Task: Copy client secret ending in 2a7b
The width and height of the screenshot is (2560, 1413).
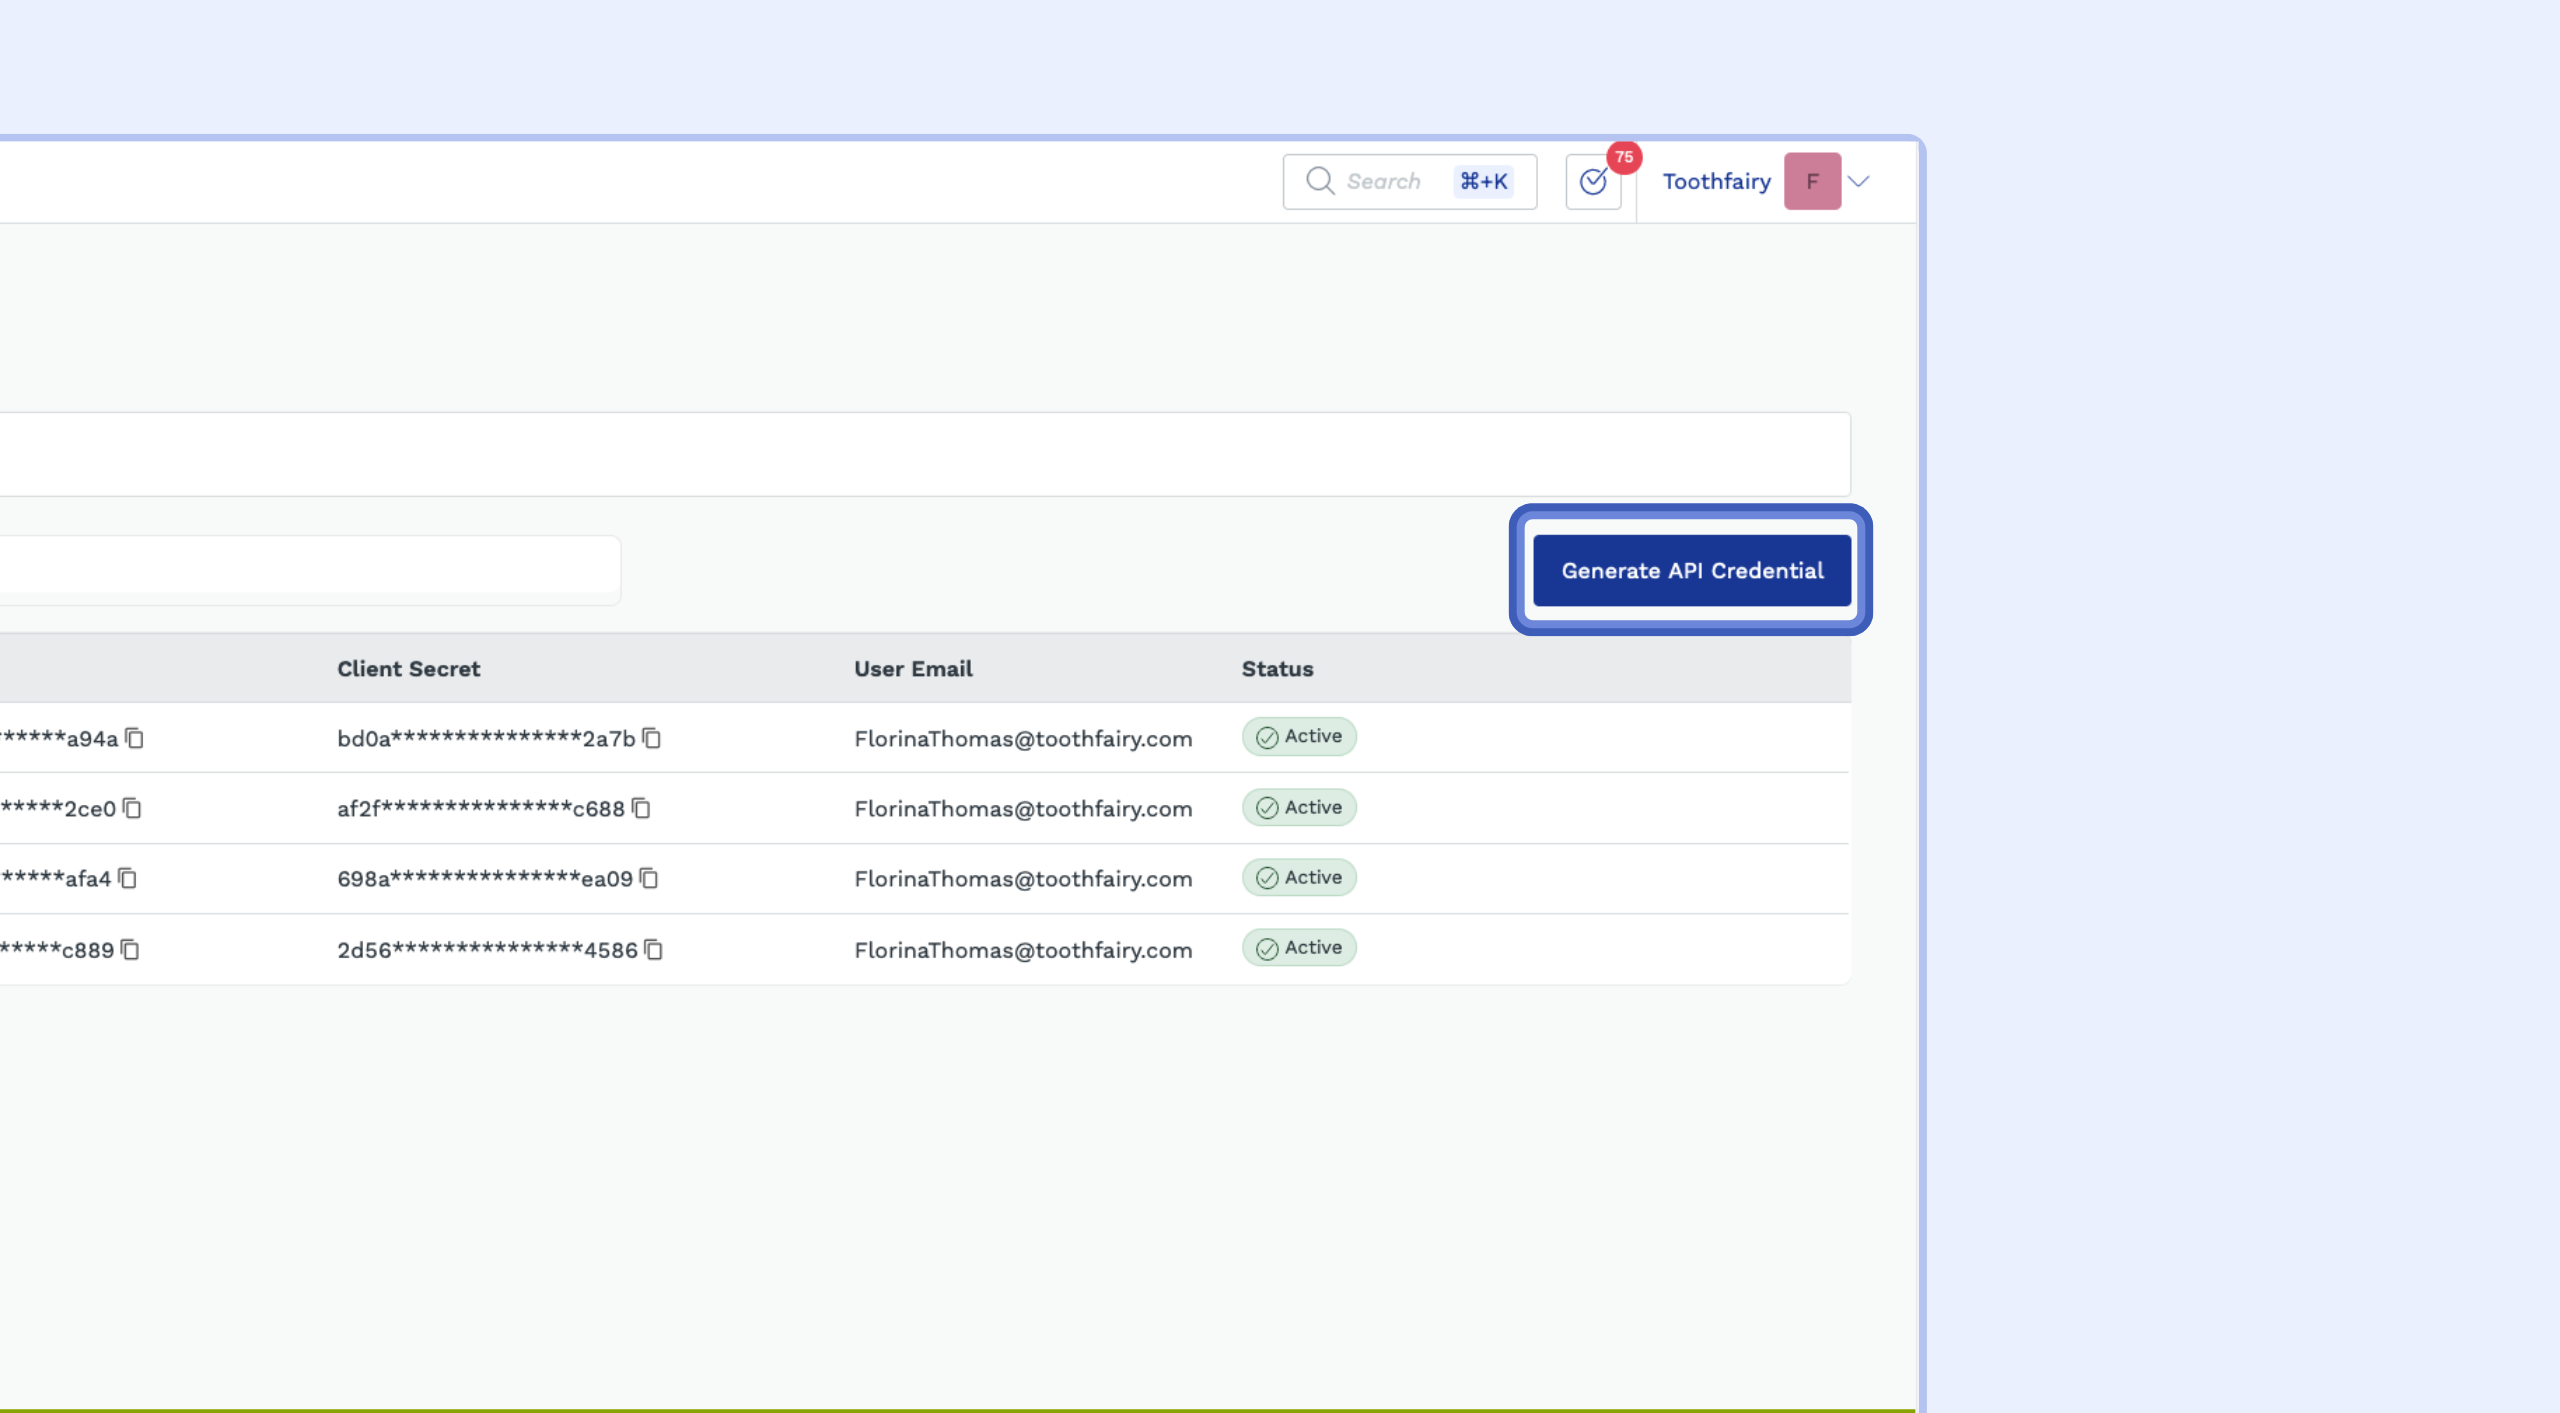Action: point(652,738)
